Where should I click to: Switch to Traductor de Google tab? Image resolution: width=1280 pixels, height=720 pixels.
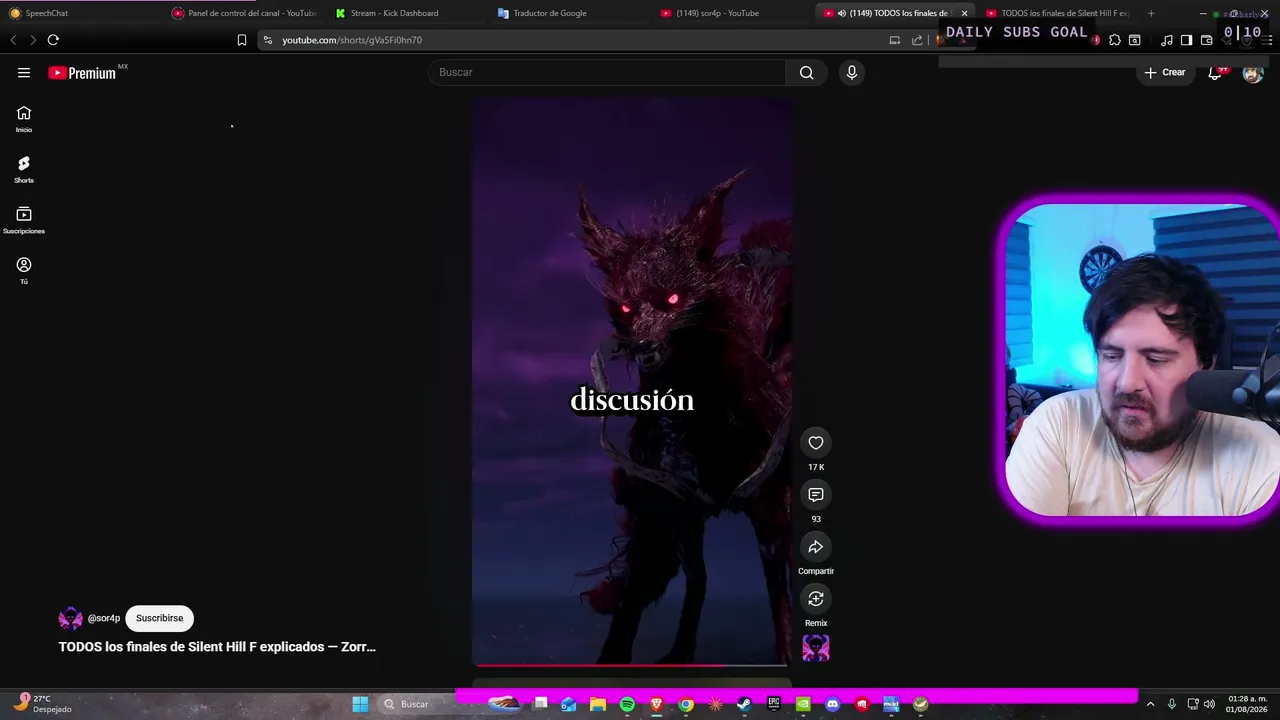pos(570,13)
